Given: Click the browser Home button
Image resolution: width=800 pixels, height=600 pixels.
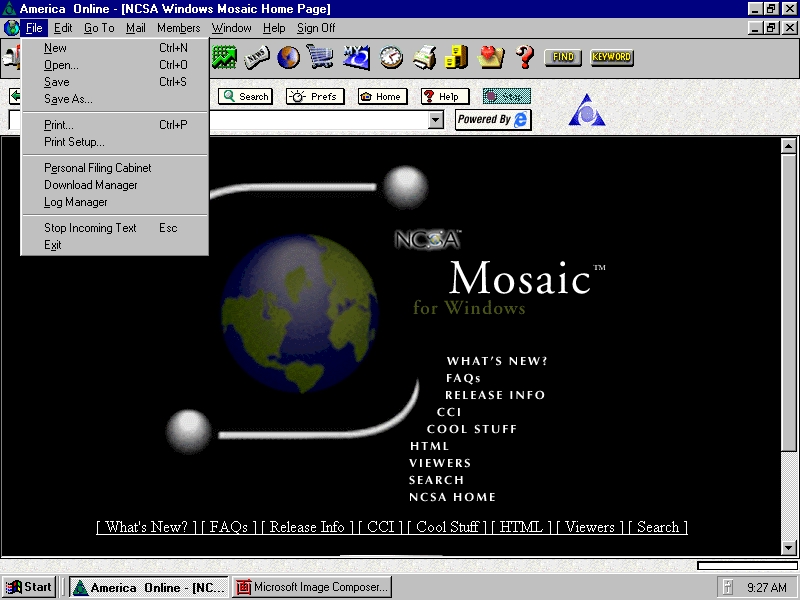Looking at the screenshot, I should 380,97.
